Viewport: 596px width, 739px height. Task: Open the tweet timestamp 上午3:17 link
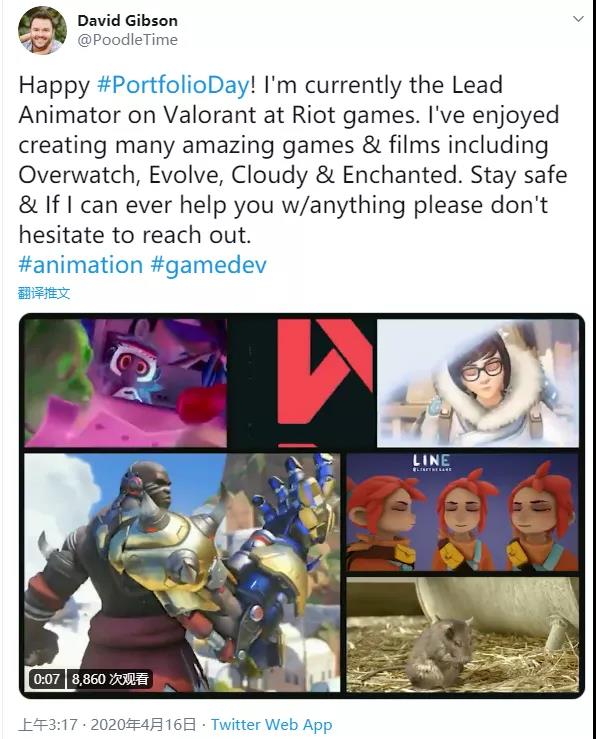point(48,724)
